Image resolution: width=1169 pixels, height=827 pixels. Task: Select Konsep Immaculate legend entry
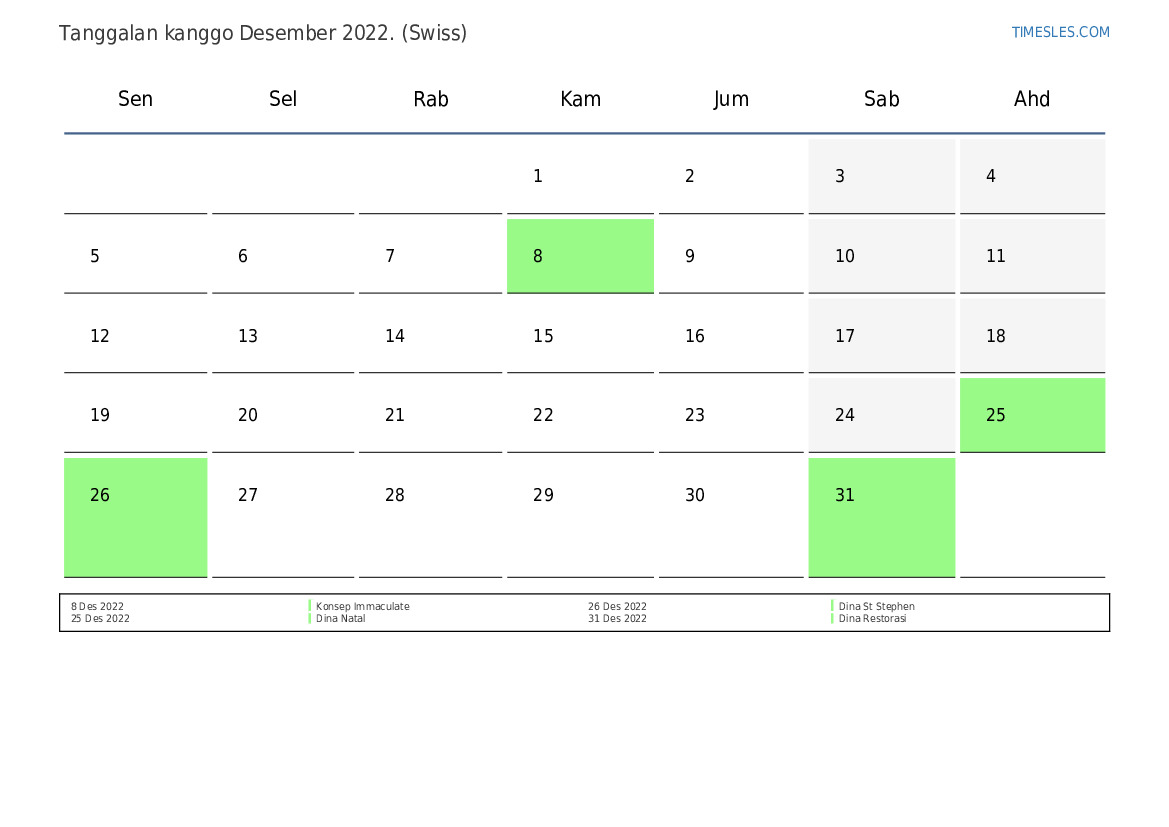tap(363, 607)
